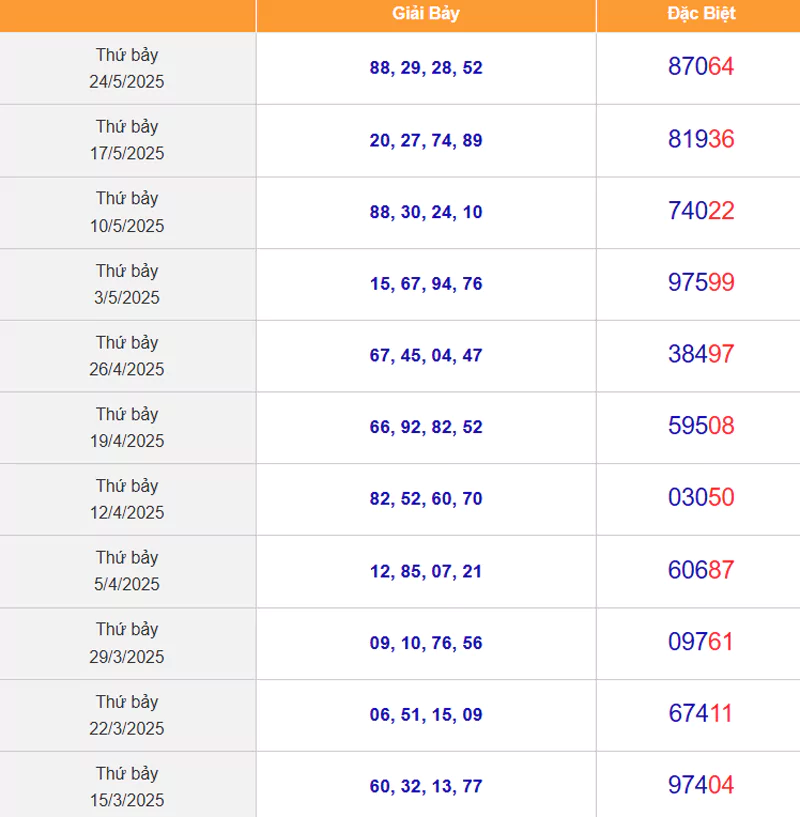Select the 17/5/2025 date cell
The image size is (800, 817).
click(127, 140)
